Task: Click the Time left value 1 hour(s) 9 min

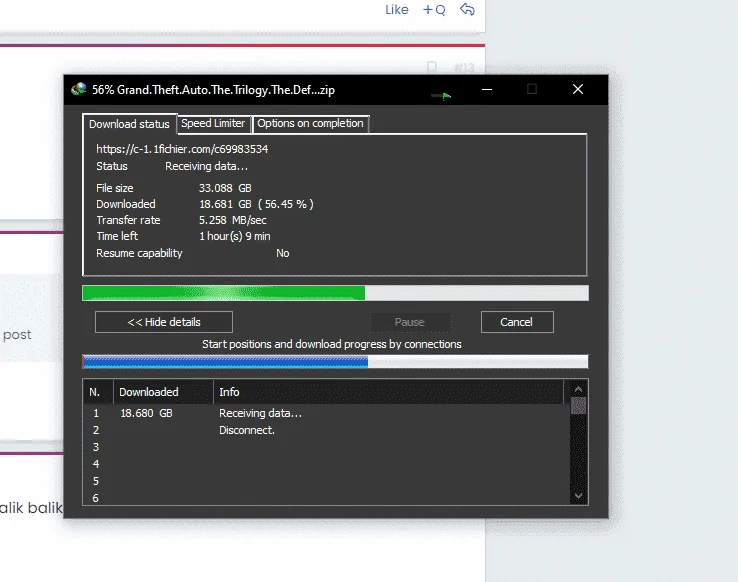Action: point(234,236)
